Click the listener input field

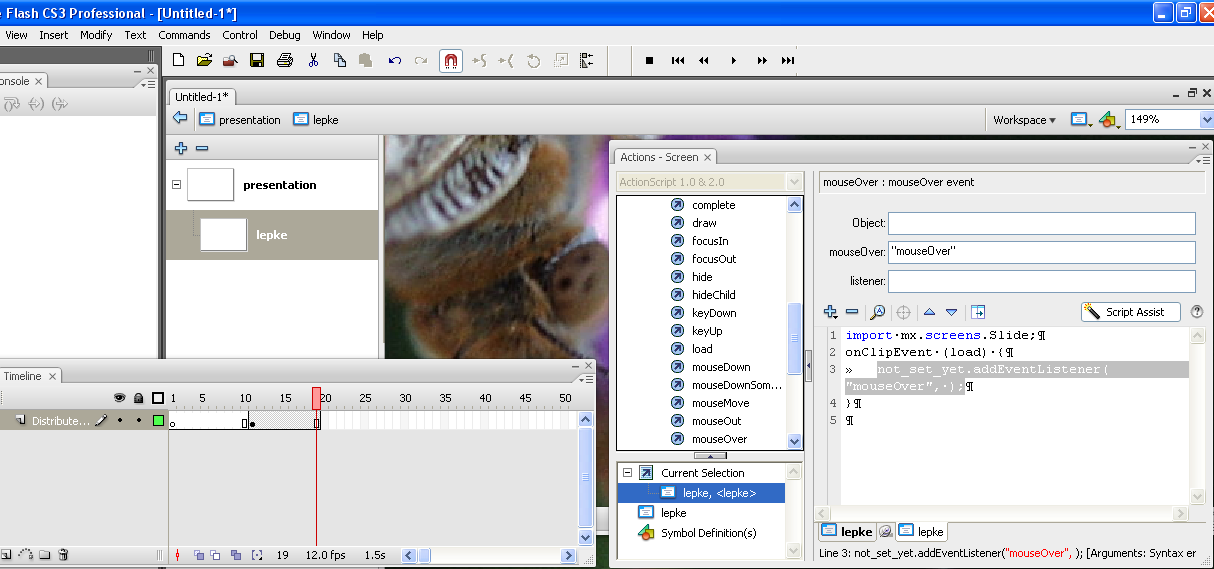pos(1042,281)
